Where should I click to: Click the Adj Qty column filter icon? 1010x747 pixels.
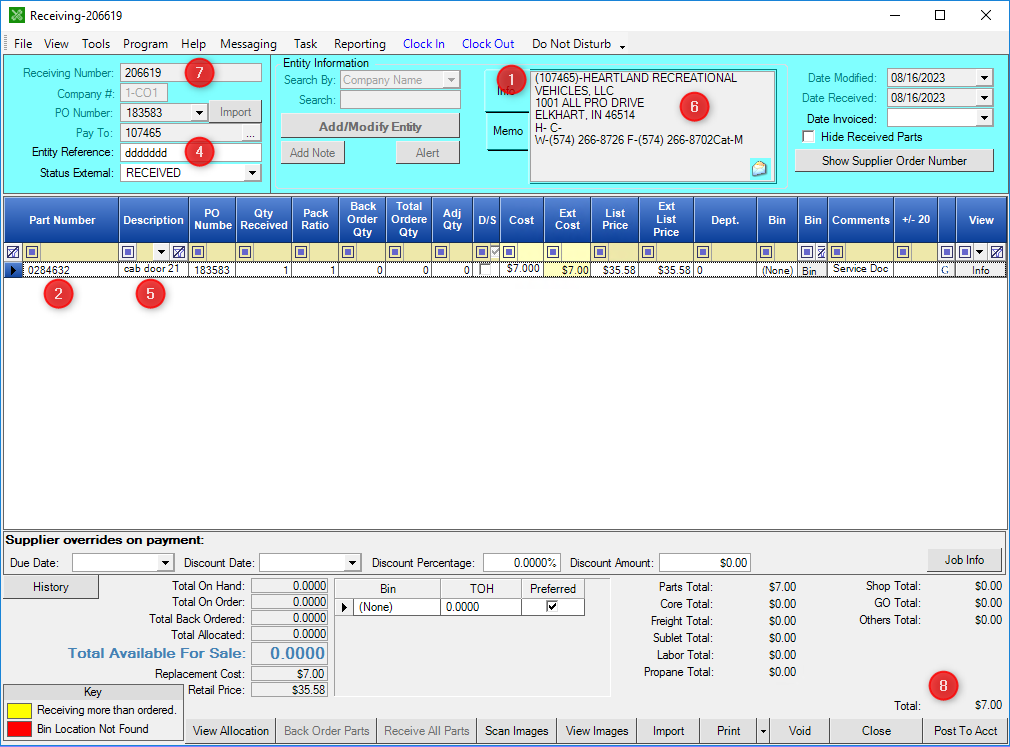point(441,252)
